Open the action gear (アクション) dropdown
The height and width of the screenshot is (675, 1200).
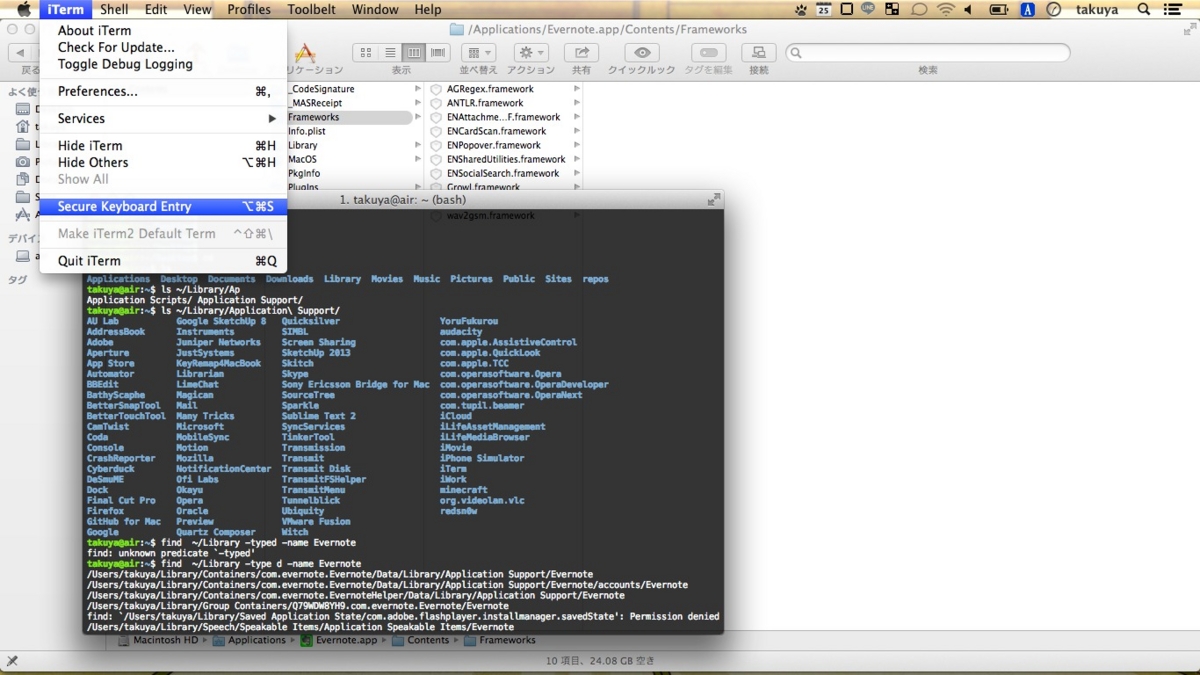click(x=531, y=52)
